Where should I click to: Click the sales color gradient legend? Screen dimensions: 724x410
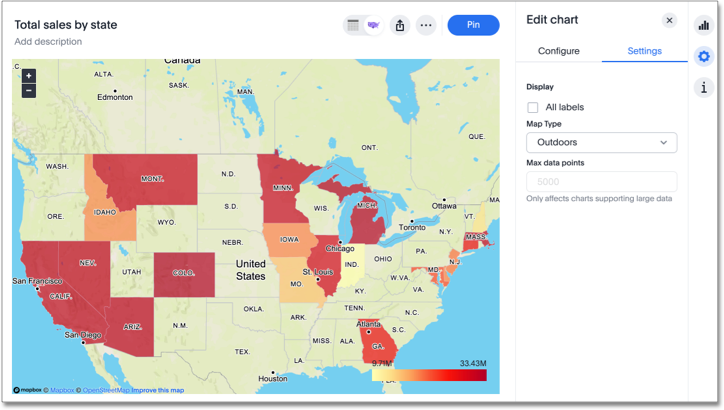[429, 376]
